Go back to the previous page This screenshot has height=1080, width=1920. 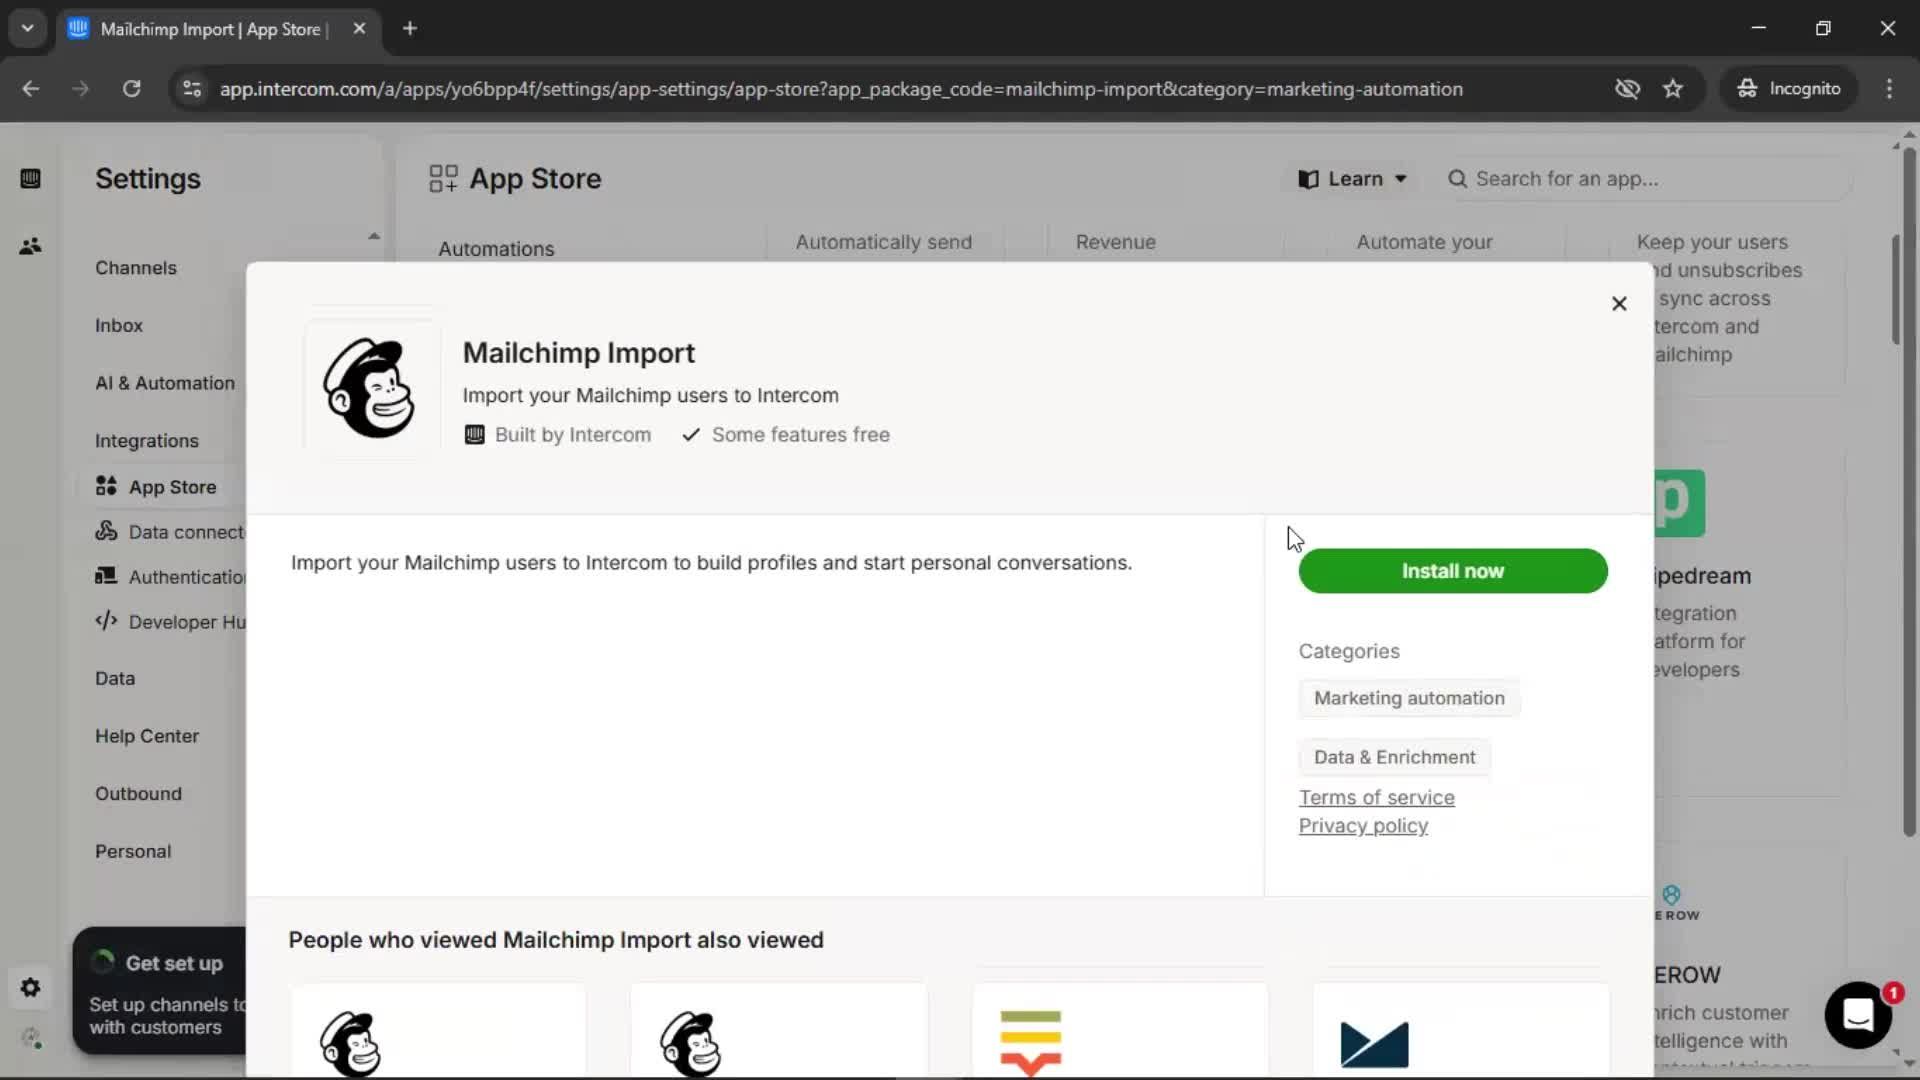pos(31,89)
